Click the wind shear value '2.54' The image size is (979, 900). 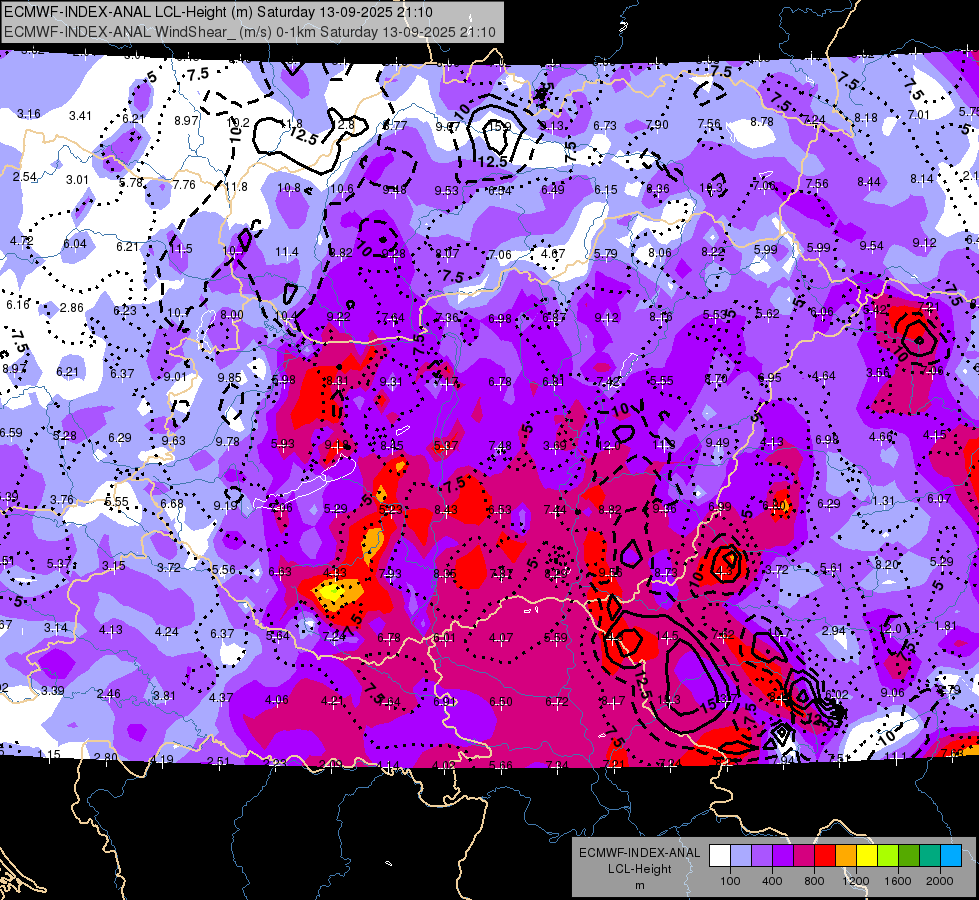(25, 177)
